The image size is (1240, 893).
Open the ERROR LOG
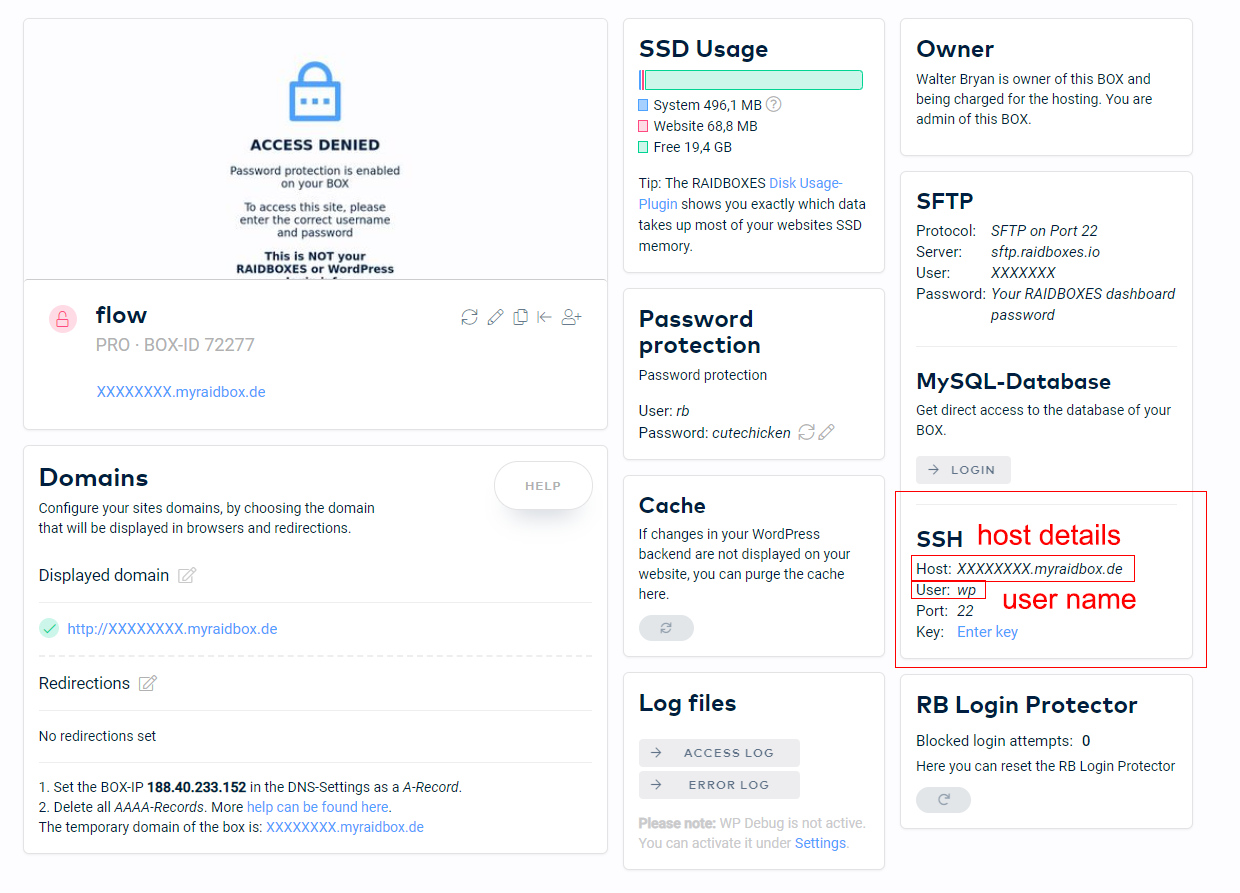click(719, 785)
